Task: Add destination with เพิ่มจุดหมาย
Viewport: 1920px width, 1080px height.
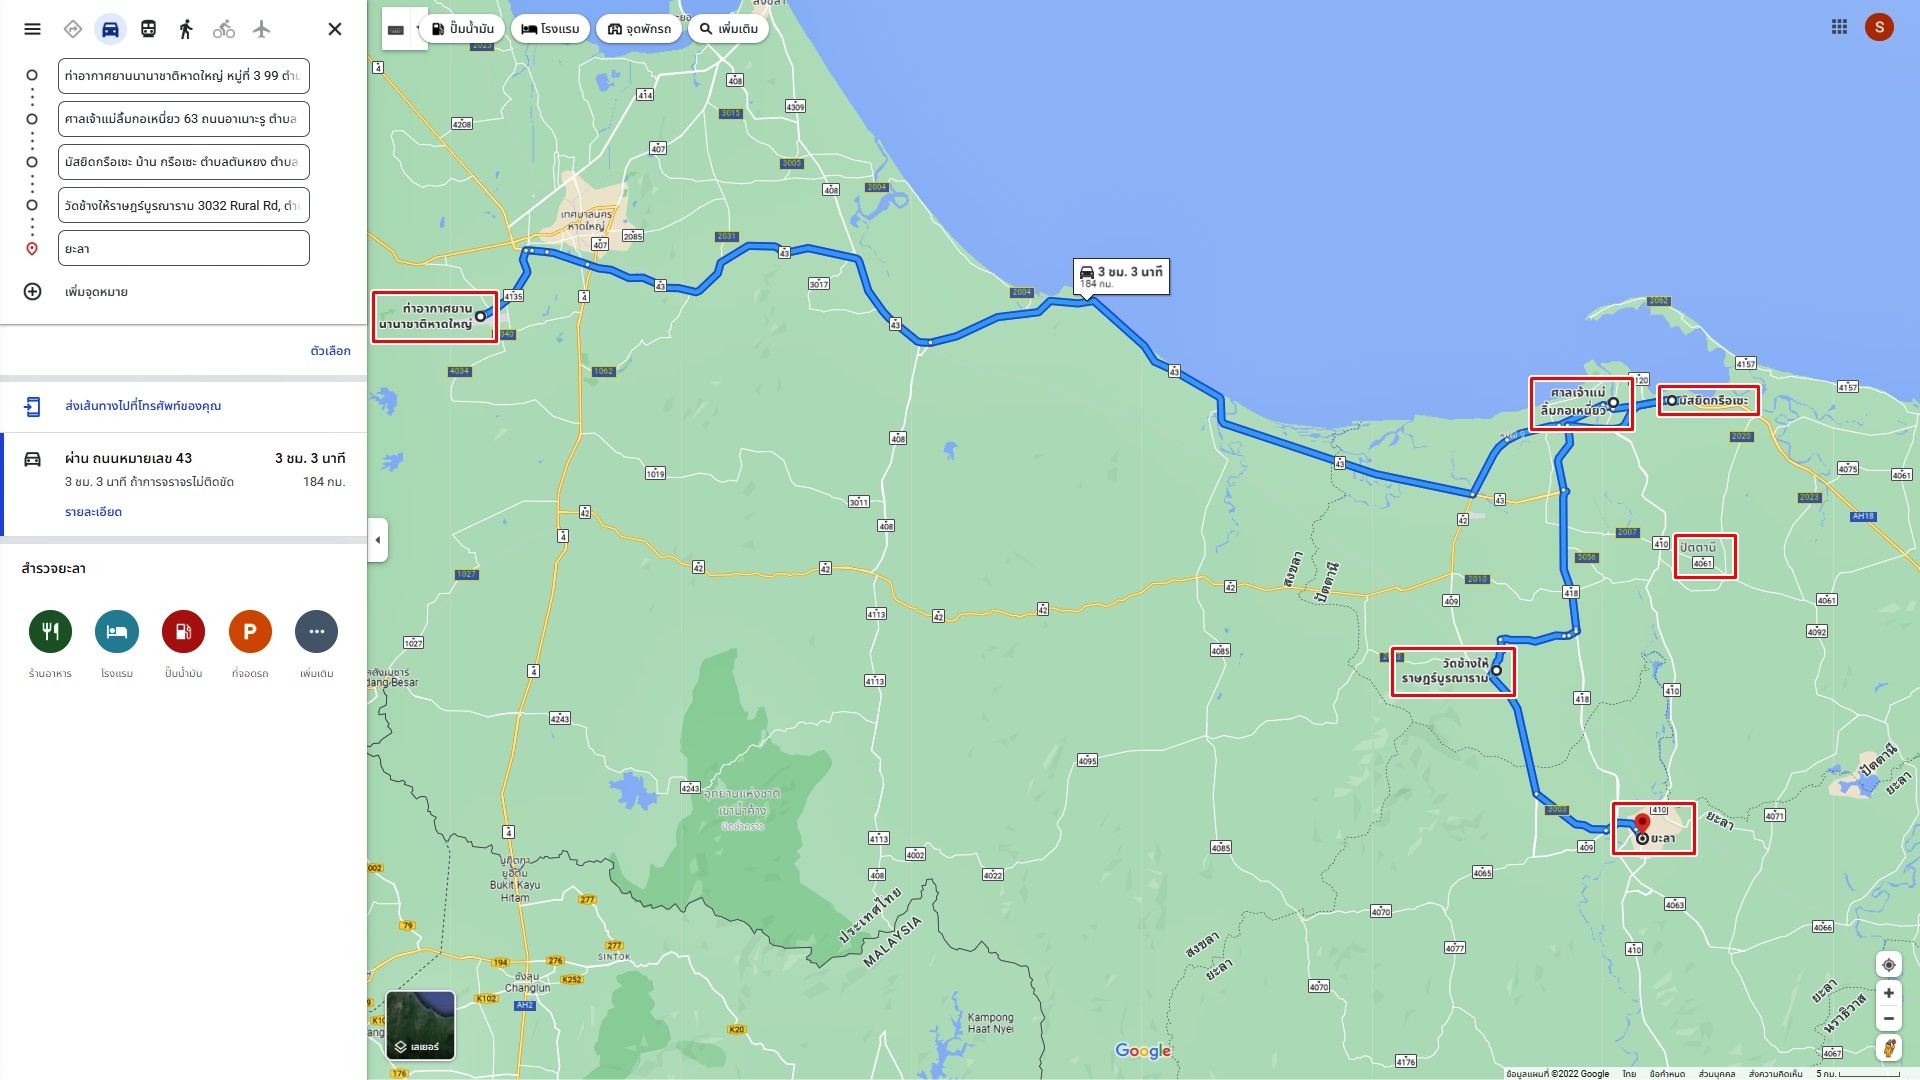Action: [x=96, y=292]
